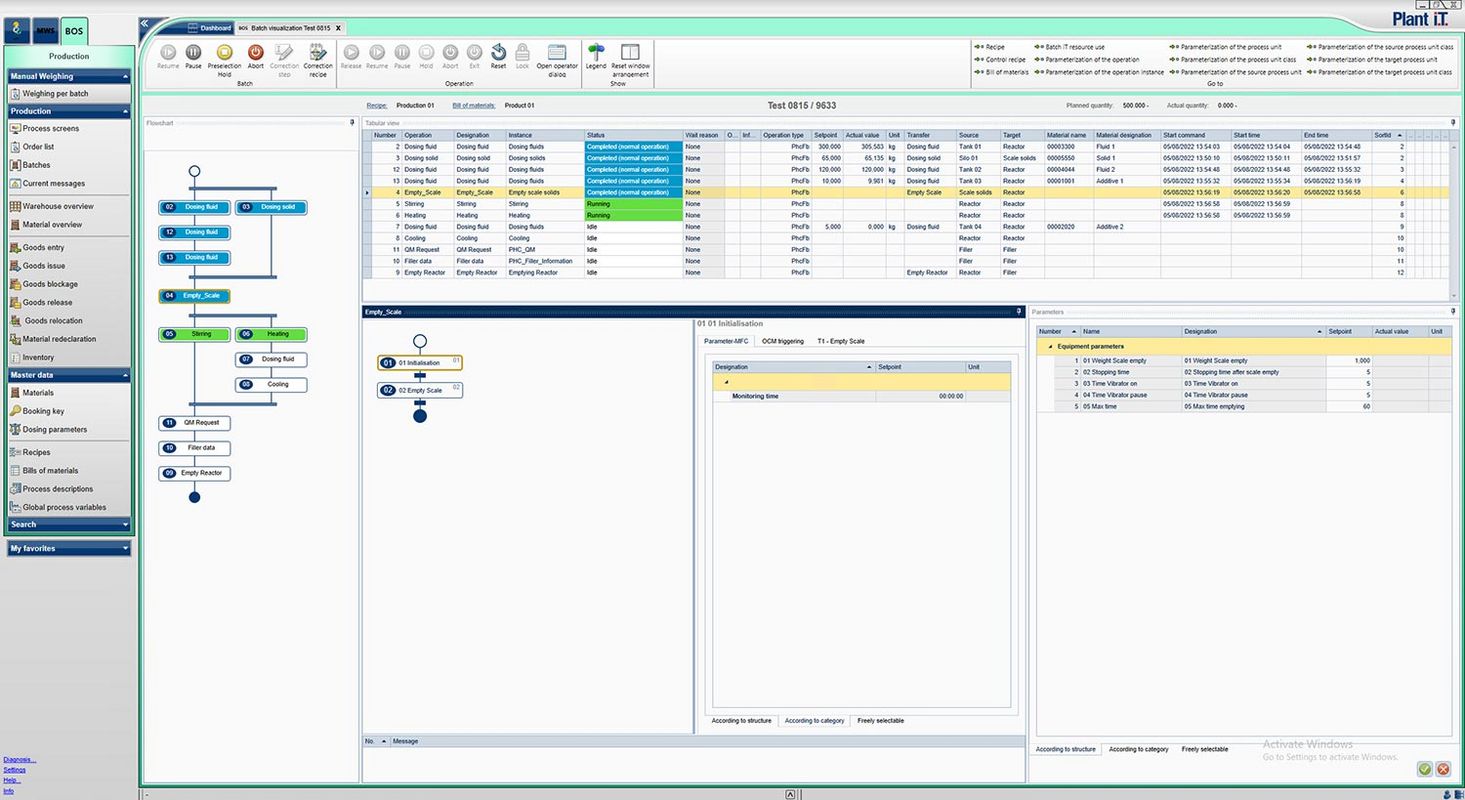Pin the Flowchart panel
Viewport: 1465px width, 800px height.
352,123
